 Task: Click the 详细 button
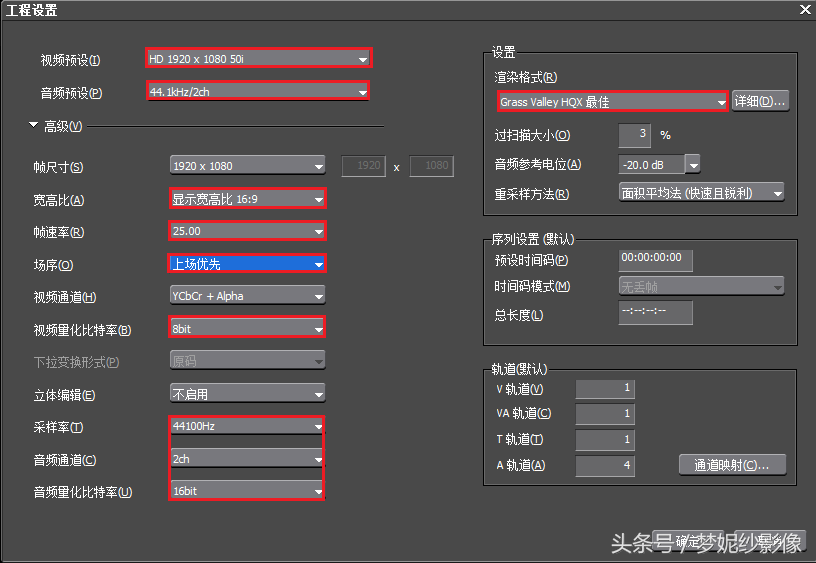click(x=760, y=101)
